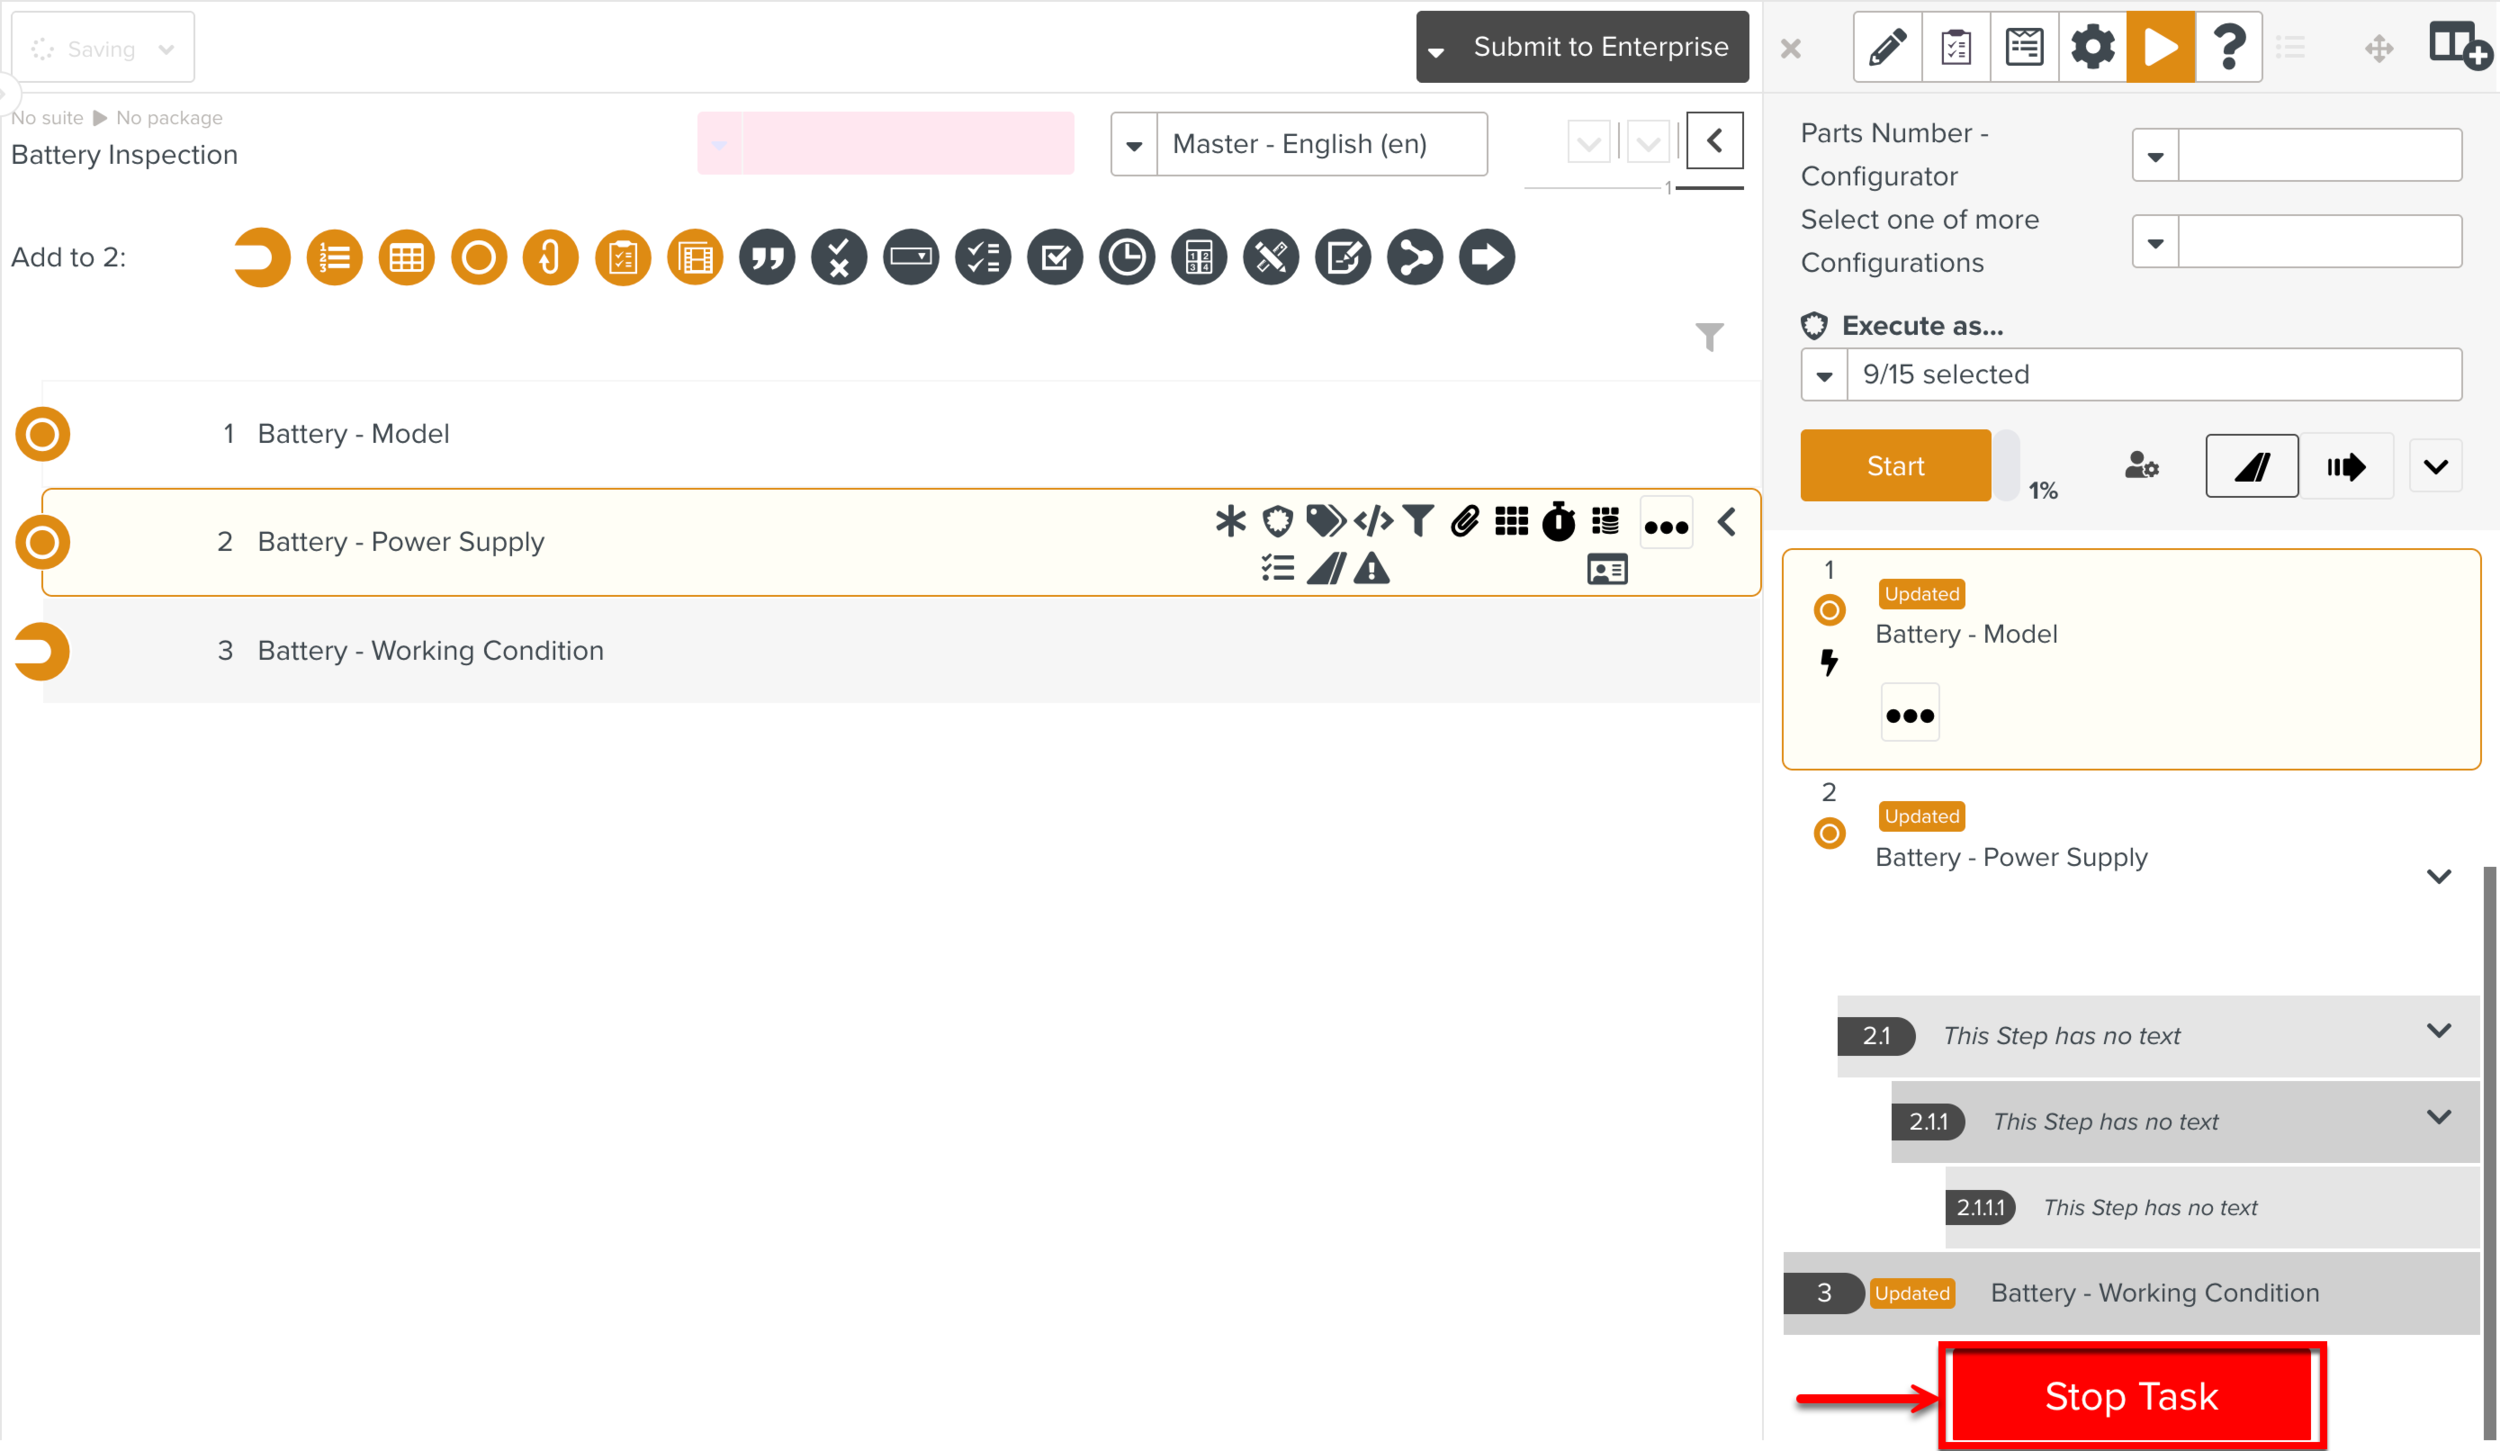
Task: Click the warning triangle icon on step 2
Action: click(1371, 570)
